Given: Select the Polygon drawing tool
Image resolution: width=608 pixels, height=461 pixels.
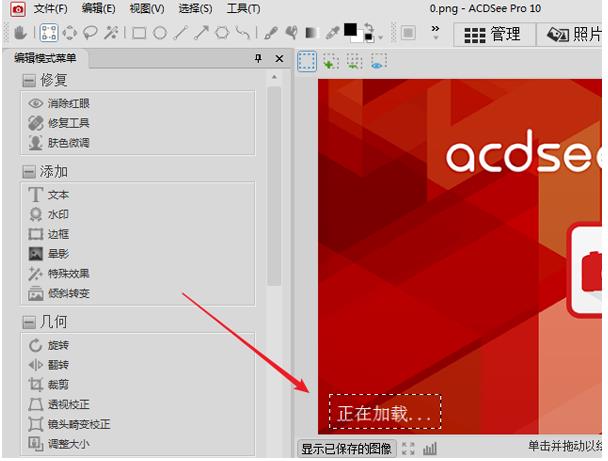Looking at the screenshot, I should coord(222,33).
